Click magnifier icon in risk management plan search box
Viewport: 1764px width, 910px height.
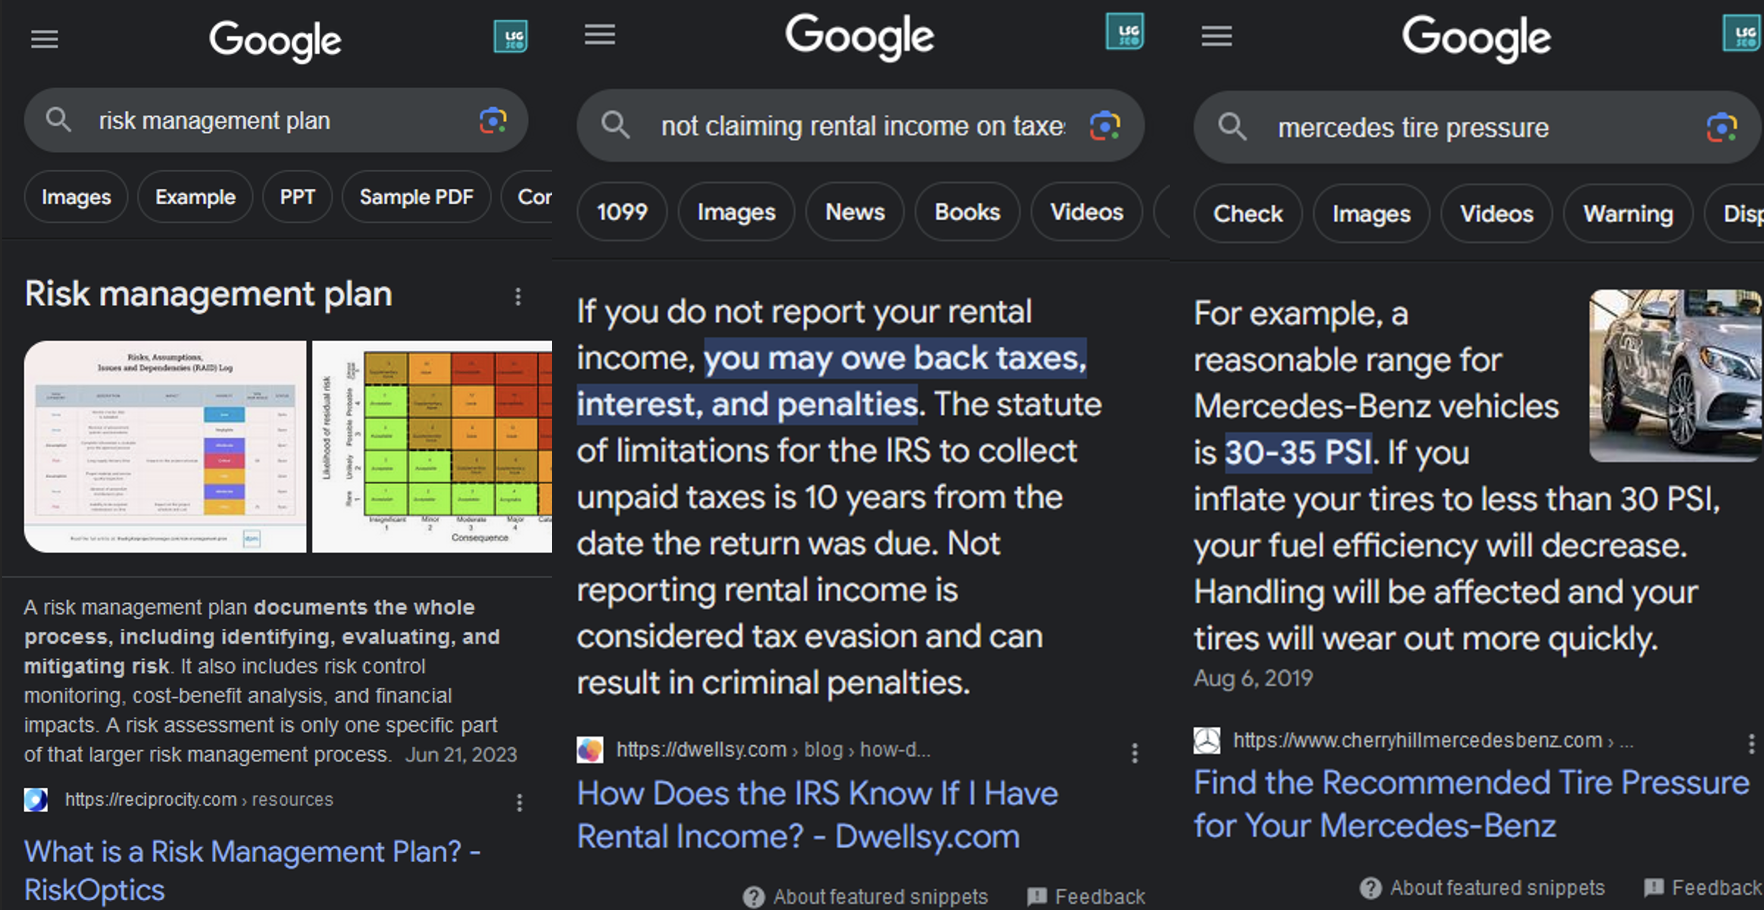[59, 121]
